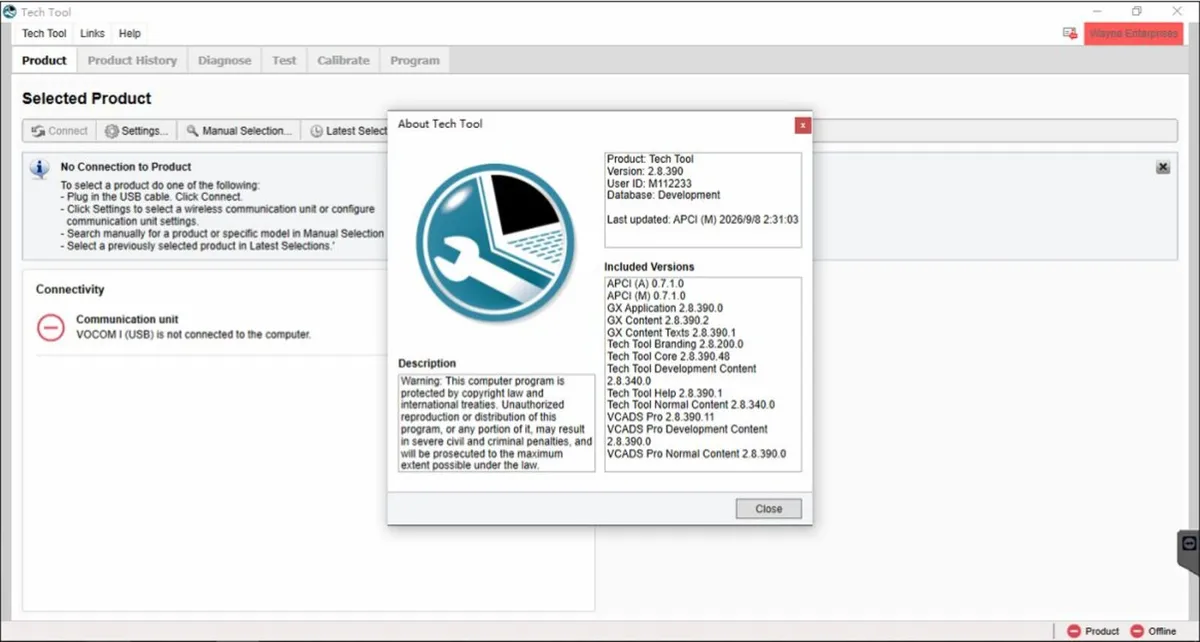Viewport: 1200px width, 642px height.
Task: Select Tech Tool Normal Content 2.8.340.0 entry
Action: coord(691,405)
